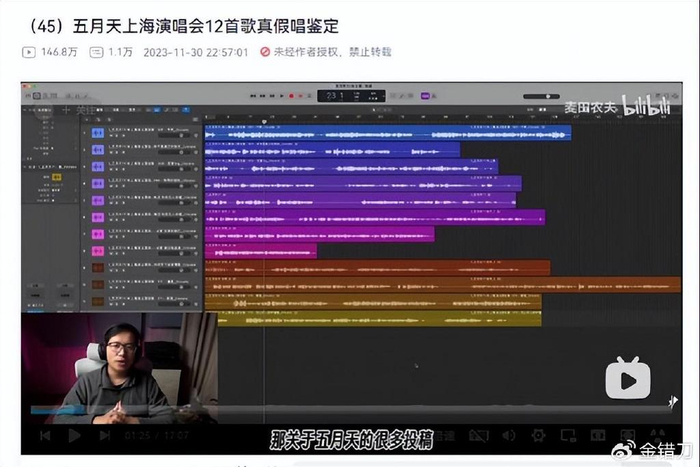
Task: Open the video volume control
Action: click(508, 435)
